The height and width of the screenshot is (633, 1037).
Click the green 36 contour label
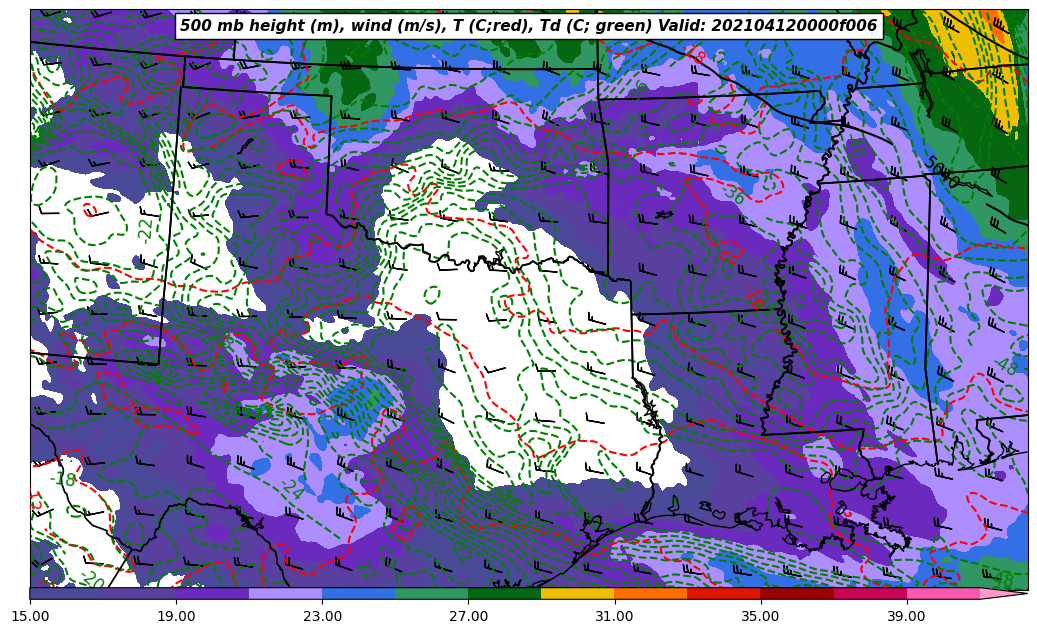pyautogui.click(x=735, y=195)
